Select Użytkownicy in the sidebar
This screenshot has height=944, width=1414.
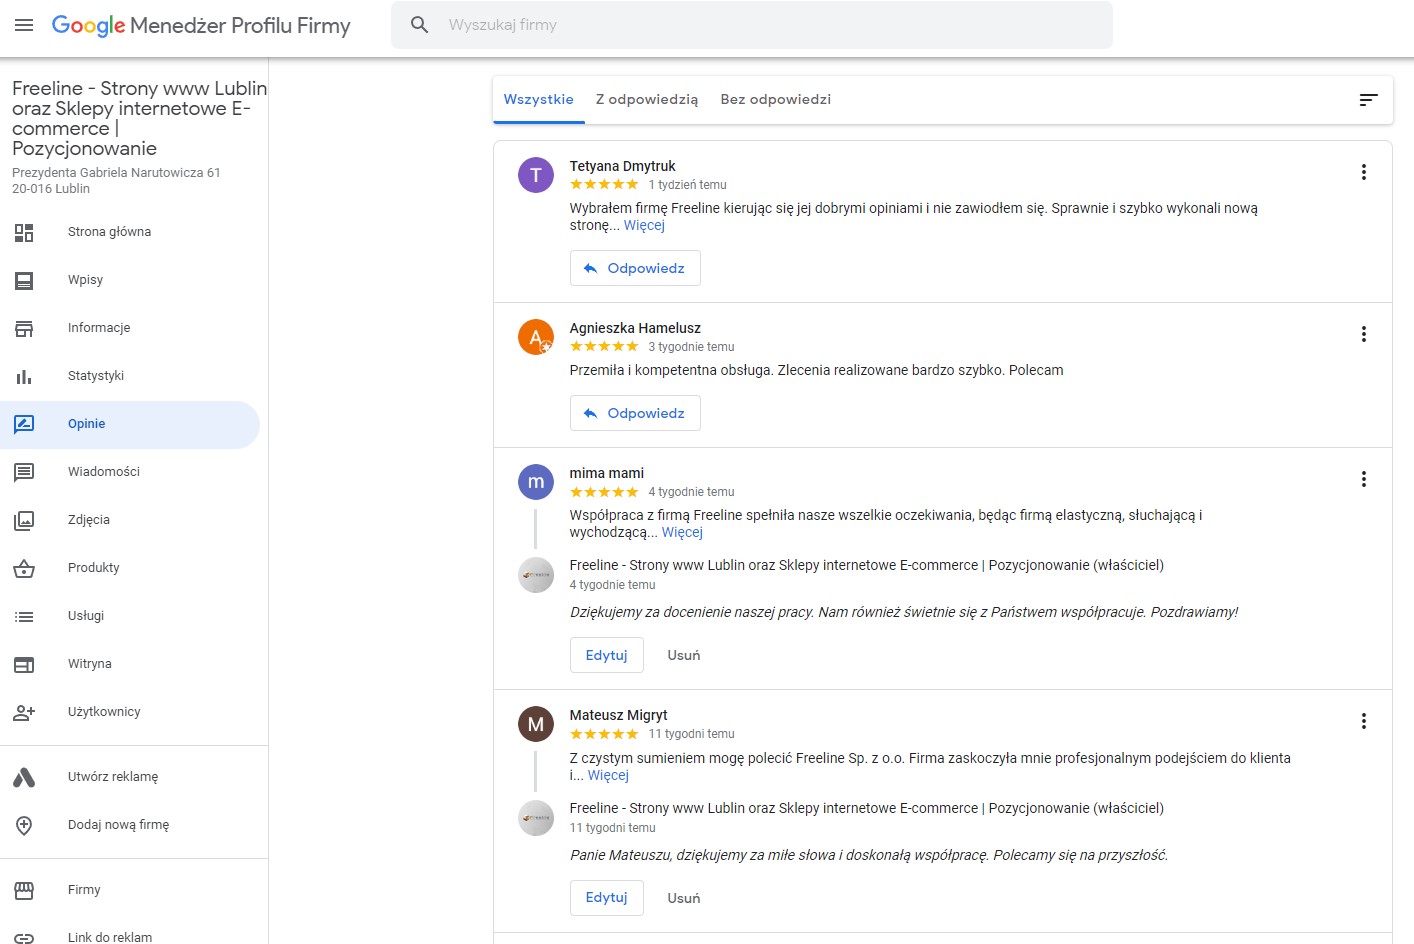click(x=104, y=712)
